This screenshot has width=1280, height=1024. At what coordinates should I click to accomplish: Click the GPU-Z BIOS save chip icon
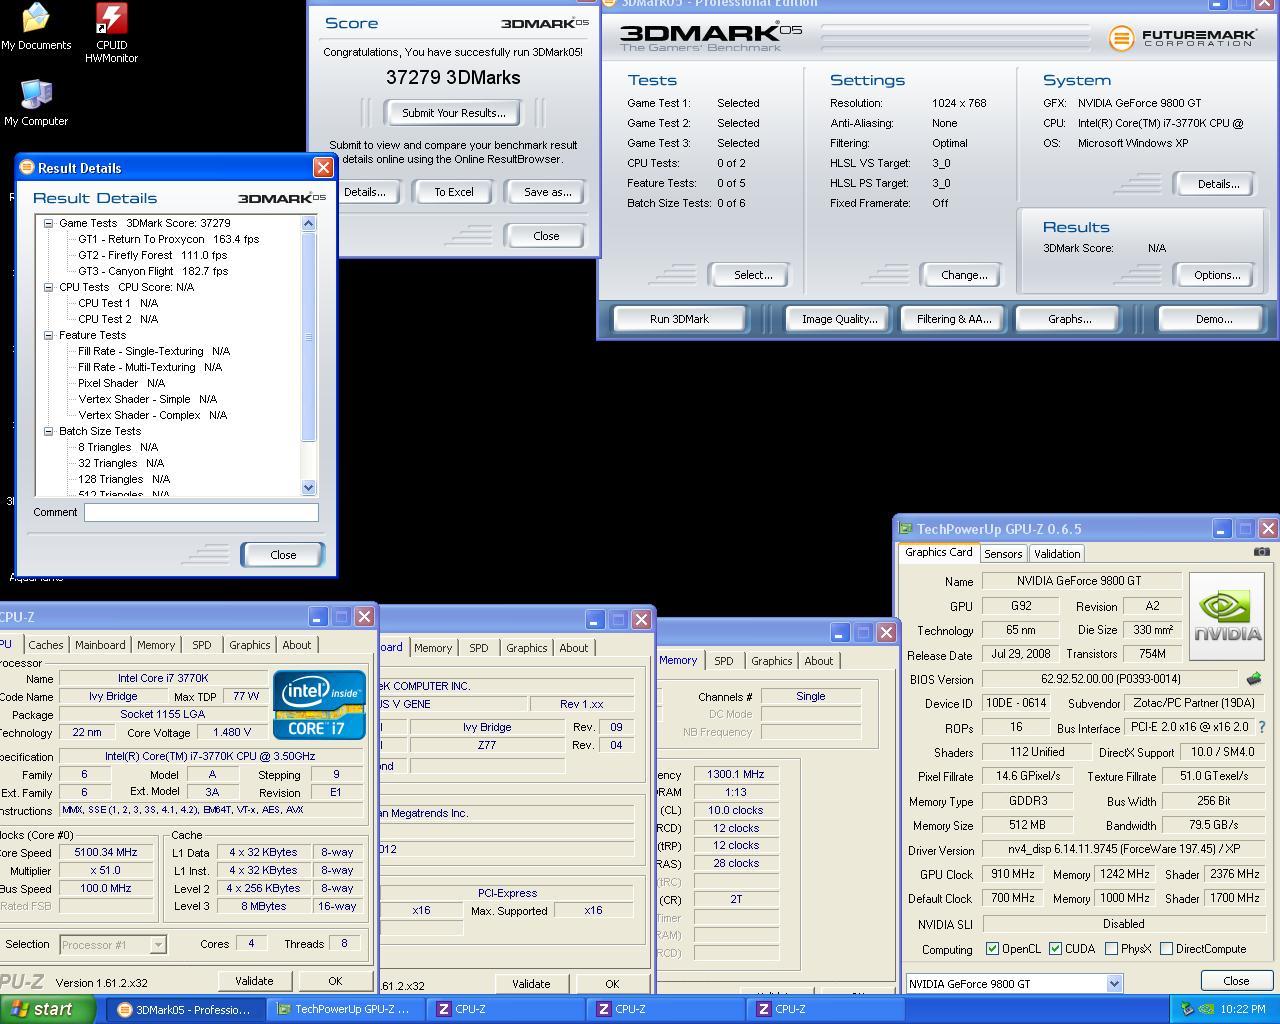[x=1253, y=679]
